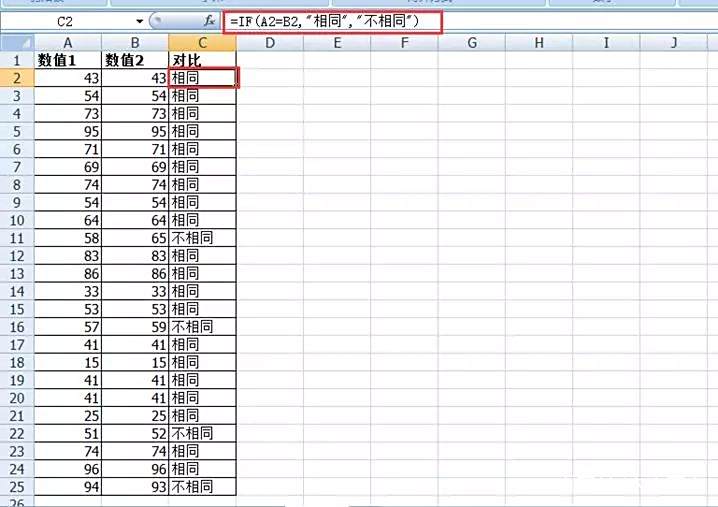Viewport: 718px width, 507px height.
Task: Select row 2 header
Action: click(x=17, y=78)
